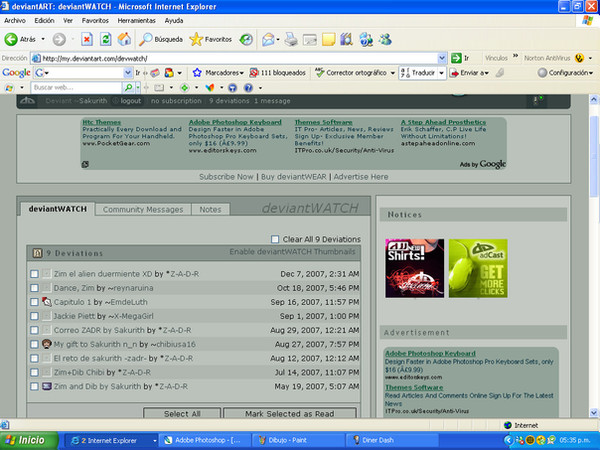This screenshot has height=450, width=600.
Task: Open the Messenger people icon
Action: click(385, 39)
